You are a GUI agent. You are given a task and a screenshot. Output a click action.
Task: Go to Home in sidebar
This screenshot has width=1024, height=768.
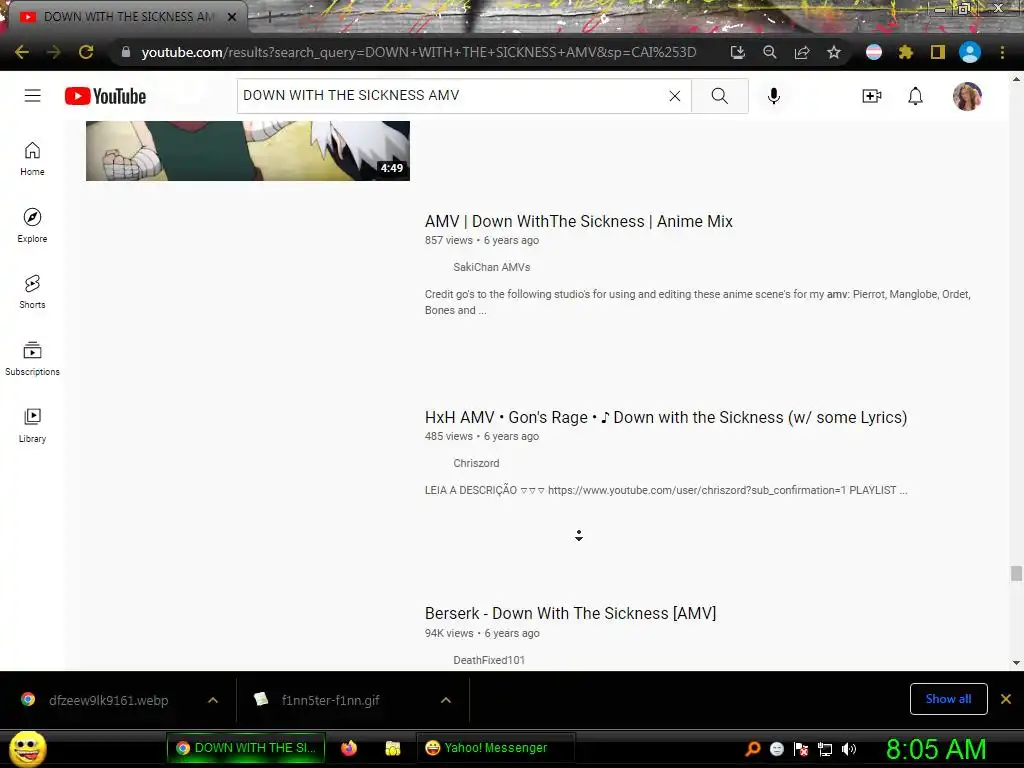(32, 159)
